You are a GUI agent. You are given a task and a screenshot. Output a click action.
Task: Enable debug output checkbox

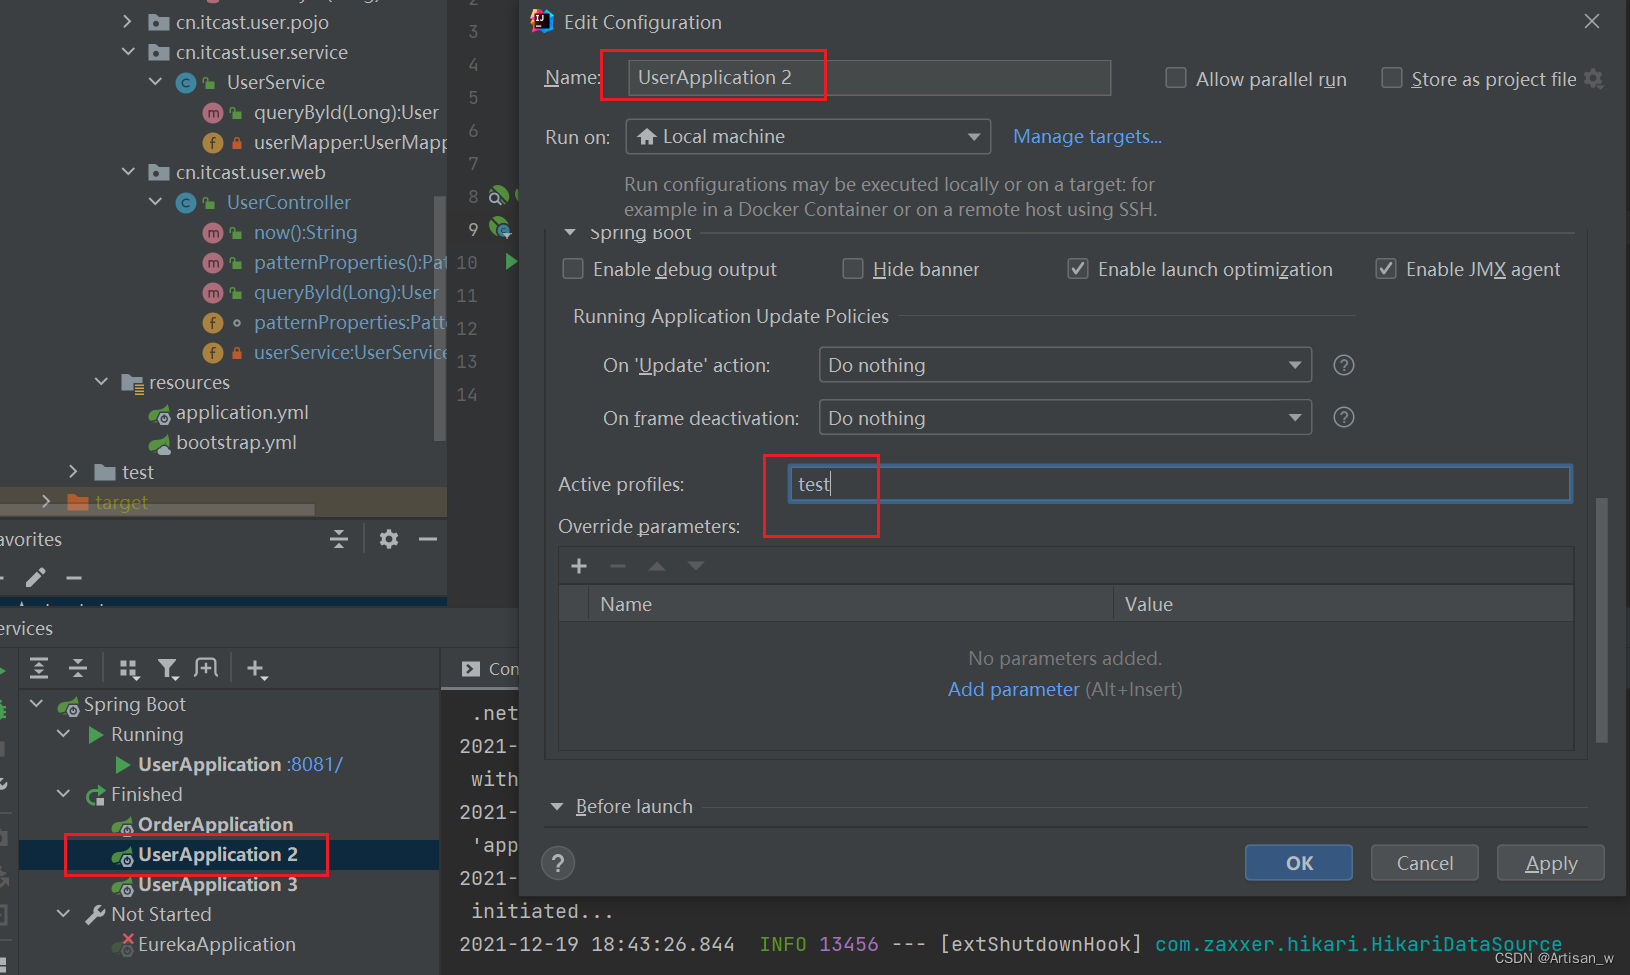pyautogui.click(x=573, y=268)
